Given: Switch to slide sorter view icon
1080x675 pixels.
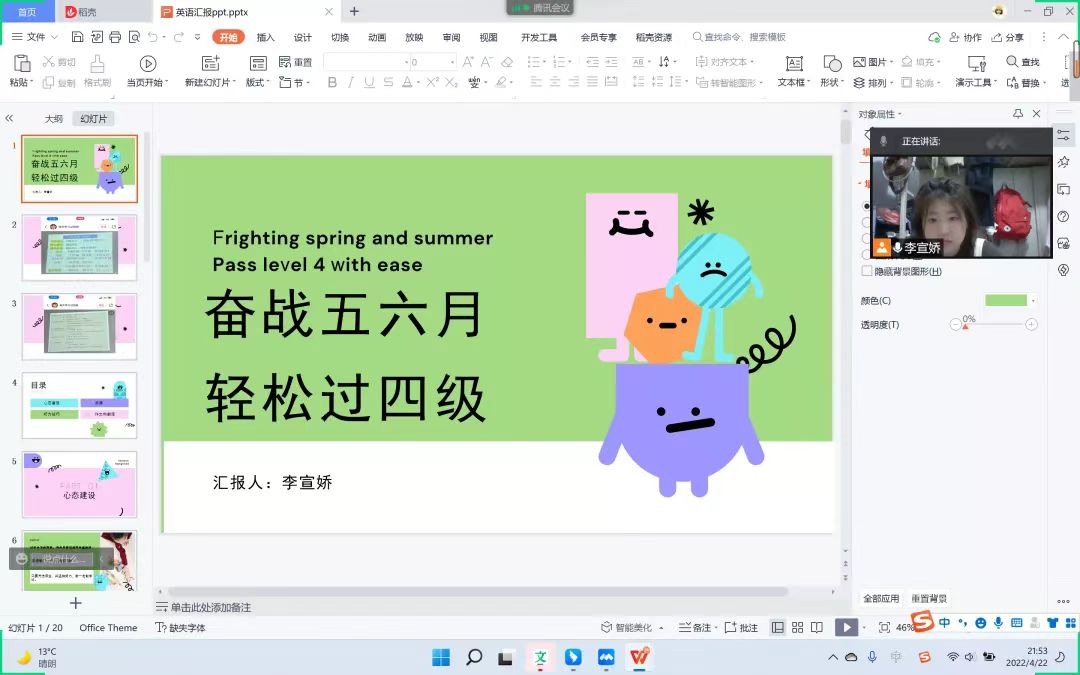Looking at the screenshot, I should [x=797, y=627].
